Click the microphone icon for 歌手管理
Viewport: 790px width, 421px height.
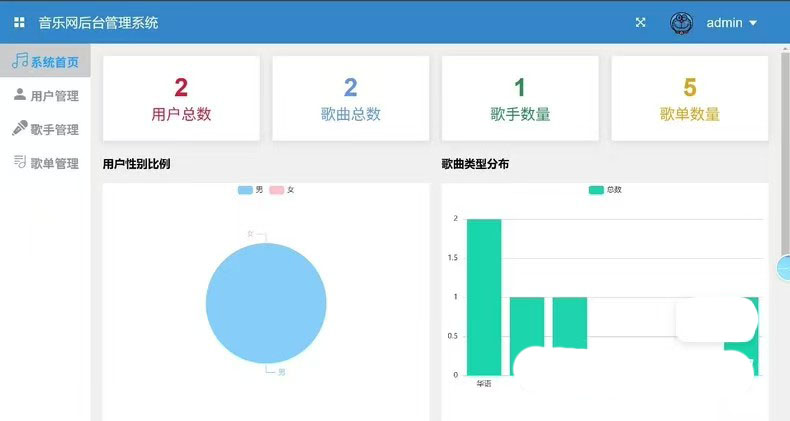point(19,129)
